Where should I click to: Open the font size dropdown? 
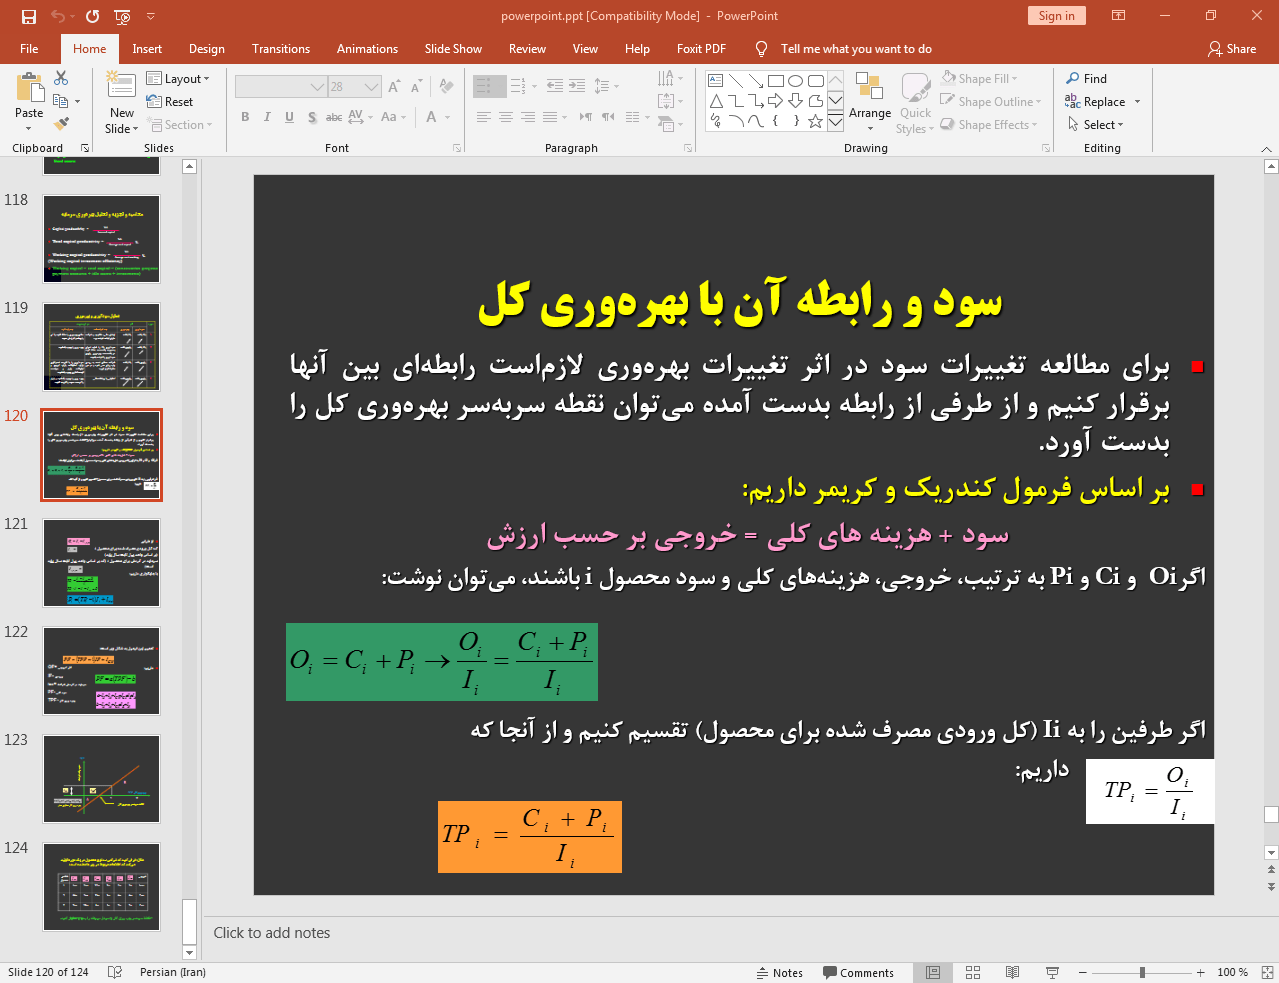click(x=372, y=87)
